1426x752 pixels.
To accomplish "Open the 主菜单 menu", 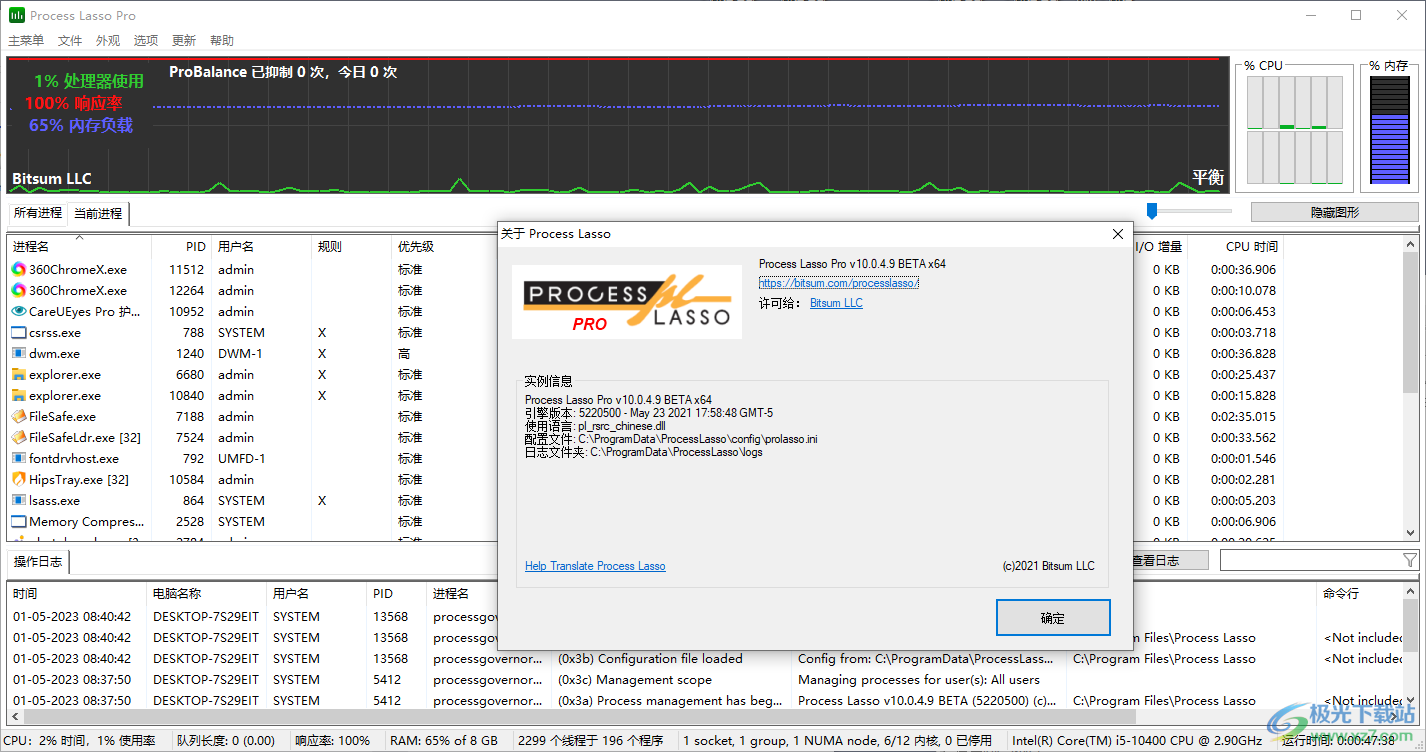I will tap(26, 41).
